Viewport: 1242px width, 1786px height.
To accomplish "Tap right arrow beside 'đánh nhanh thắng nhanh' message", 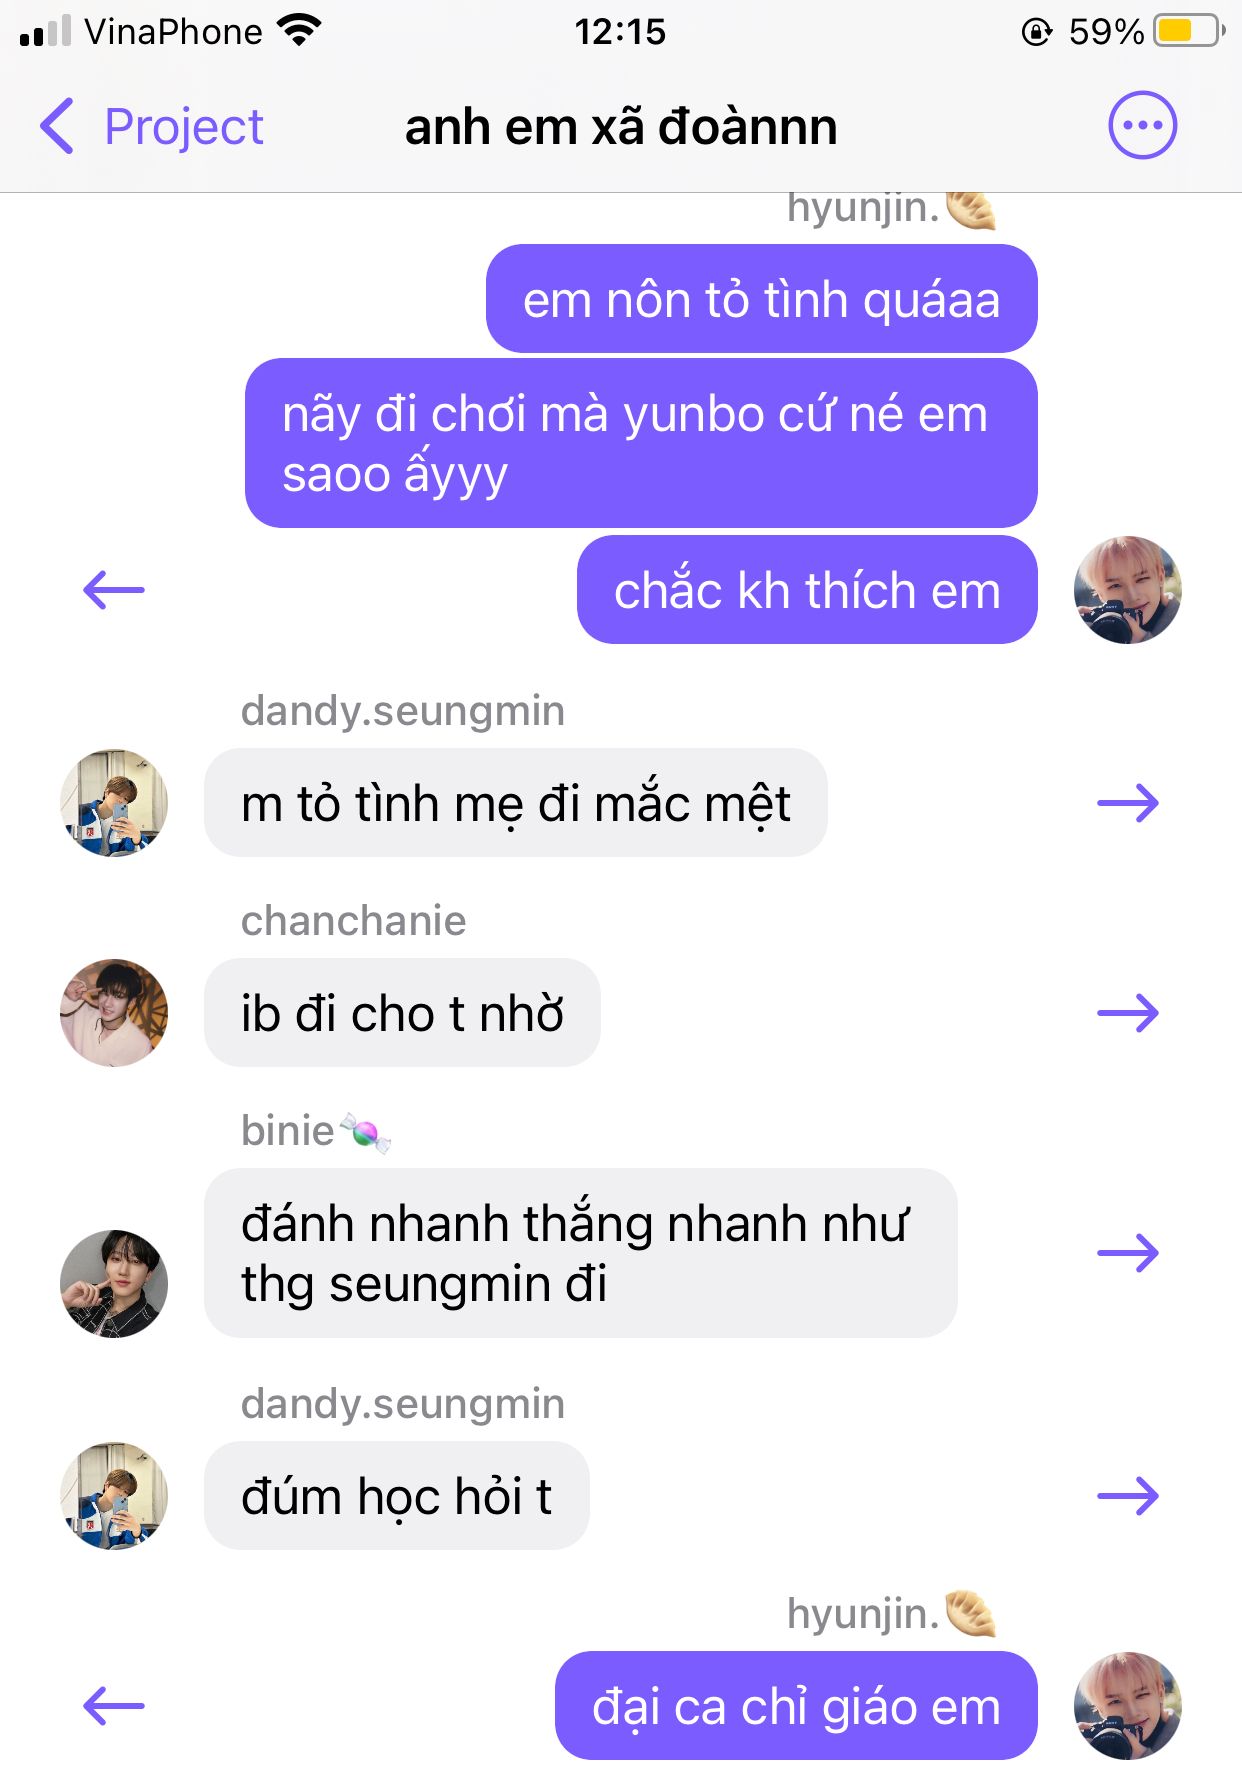I will point(1128,1253).
